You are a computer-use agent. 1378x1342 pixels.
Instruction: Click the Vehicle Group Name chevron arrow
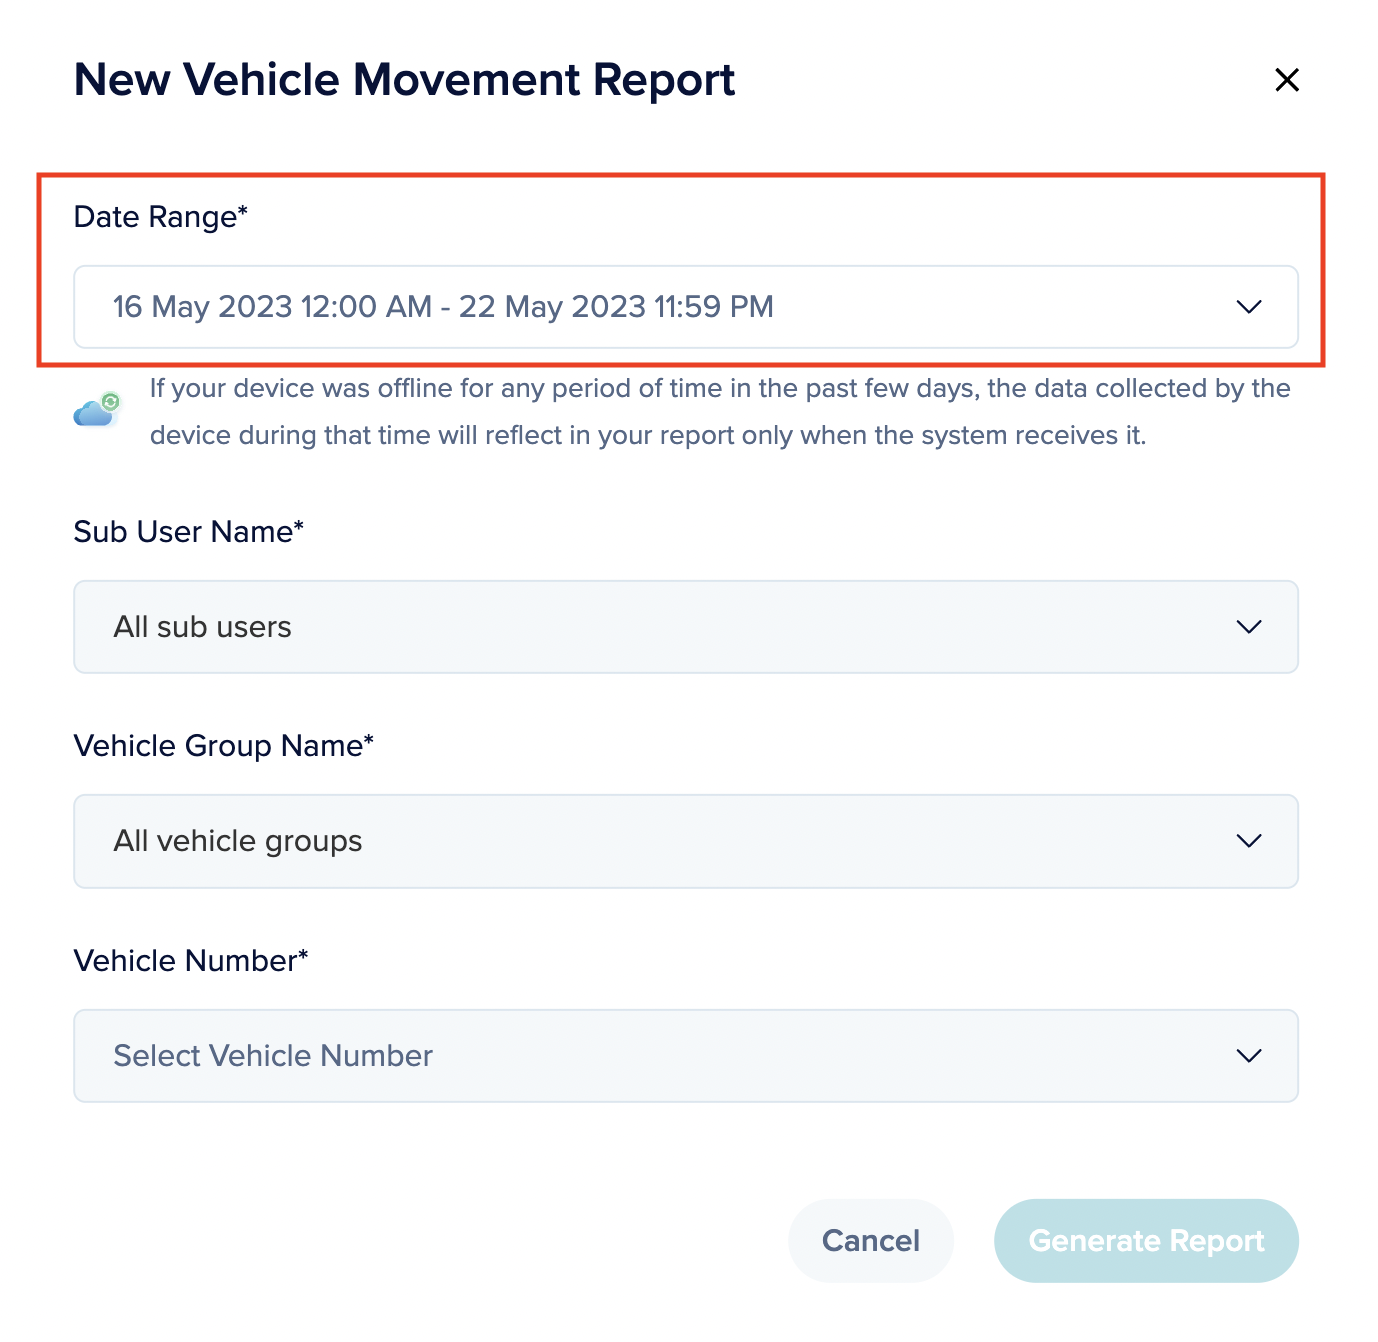[1248, 841]
